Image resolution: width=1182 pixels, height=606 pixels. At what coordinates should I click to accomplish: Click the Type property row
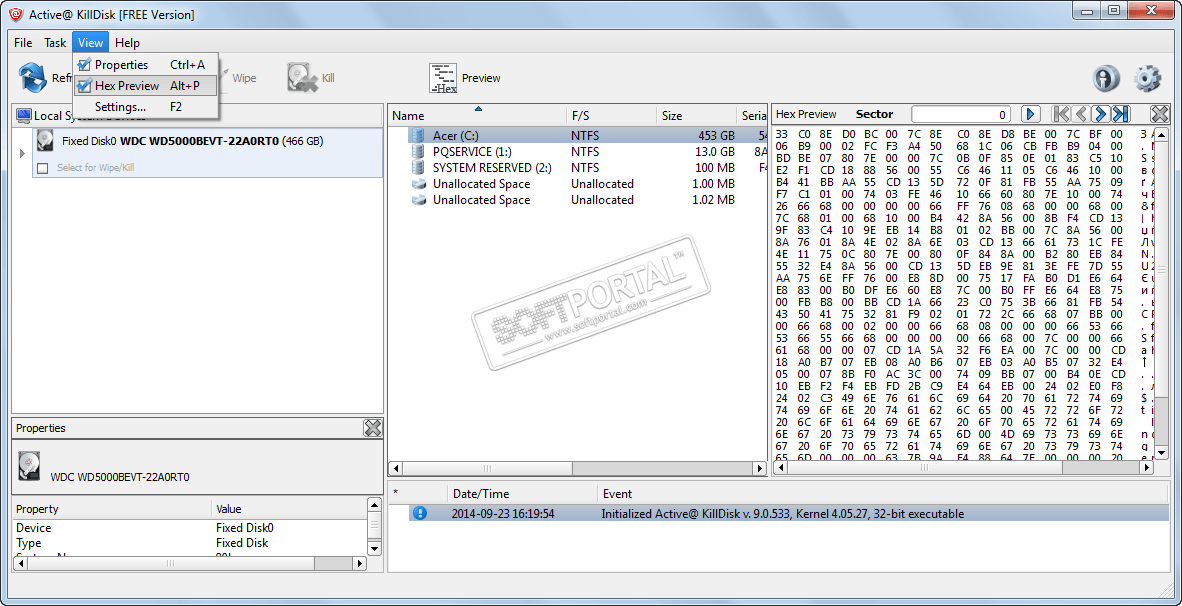[x=189, y=543]
